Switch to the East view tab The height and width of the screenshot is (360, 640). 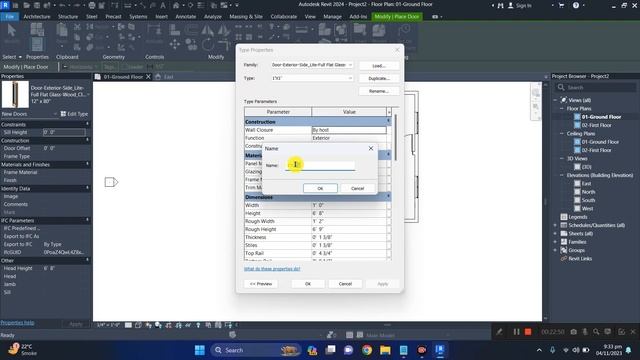169,77
